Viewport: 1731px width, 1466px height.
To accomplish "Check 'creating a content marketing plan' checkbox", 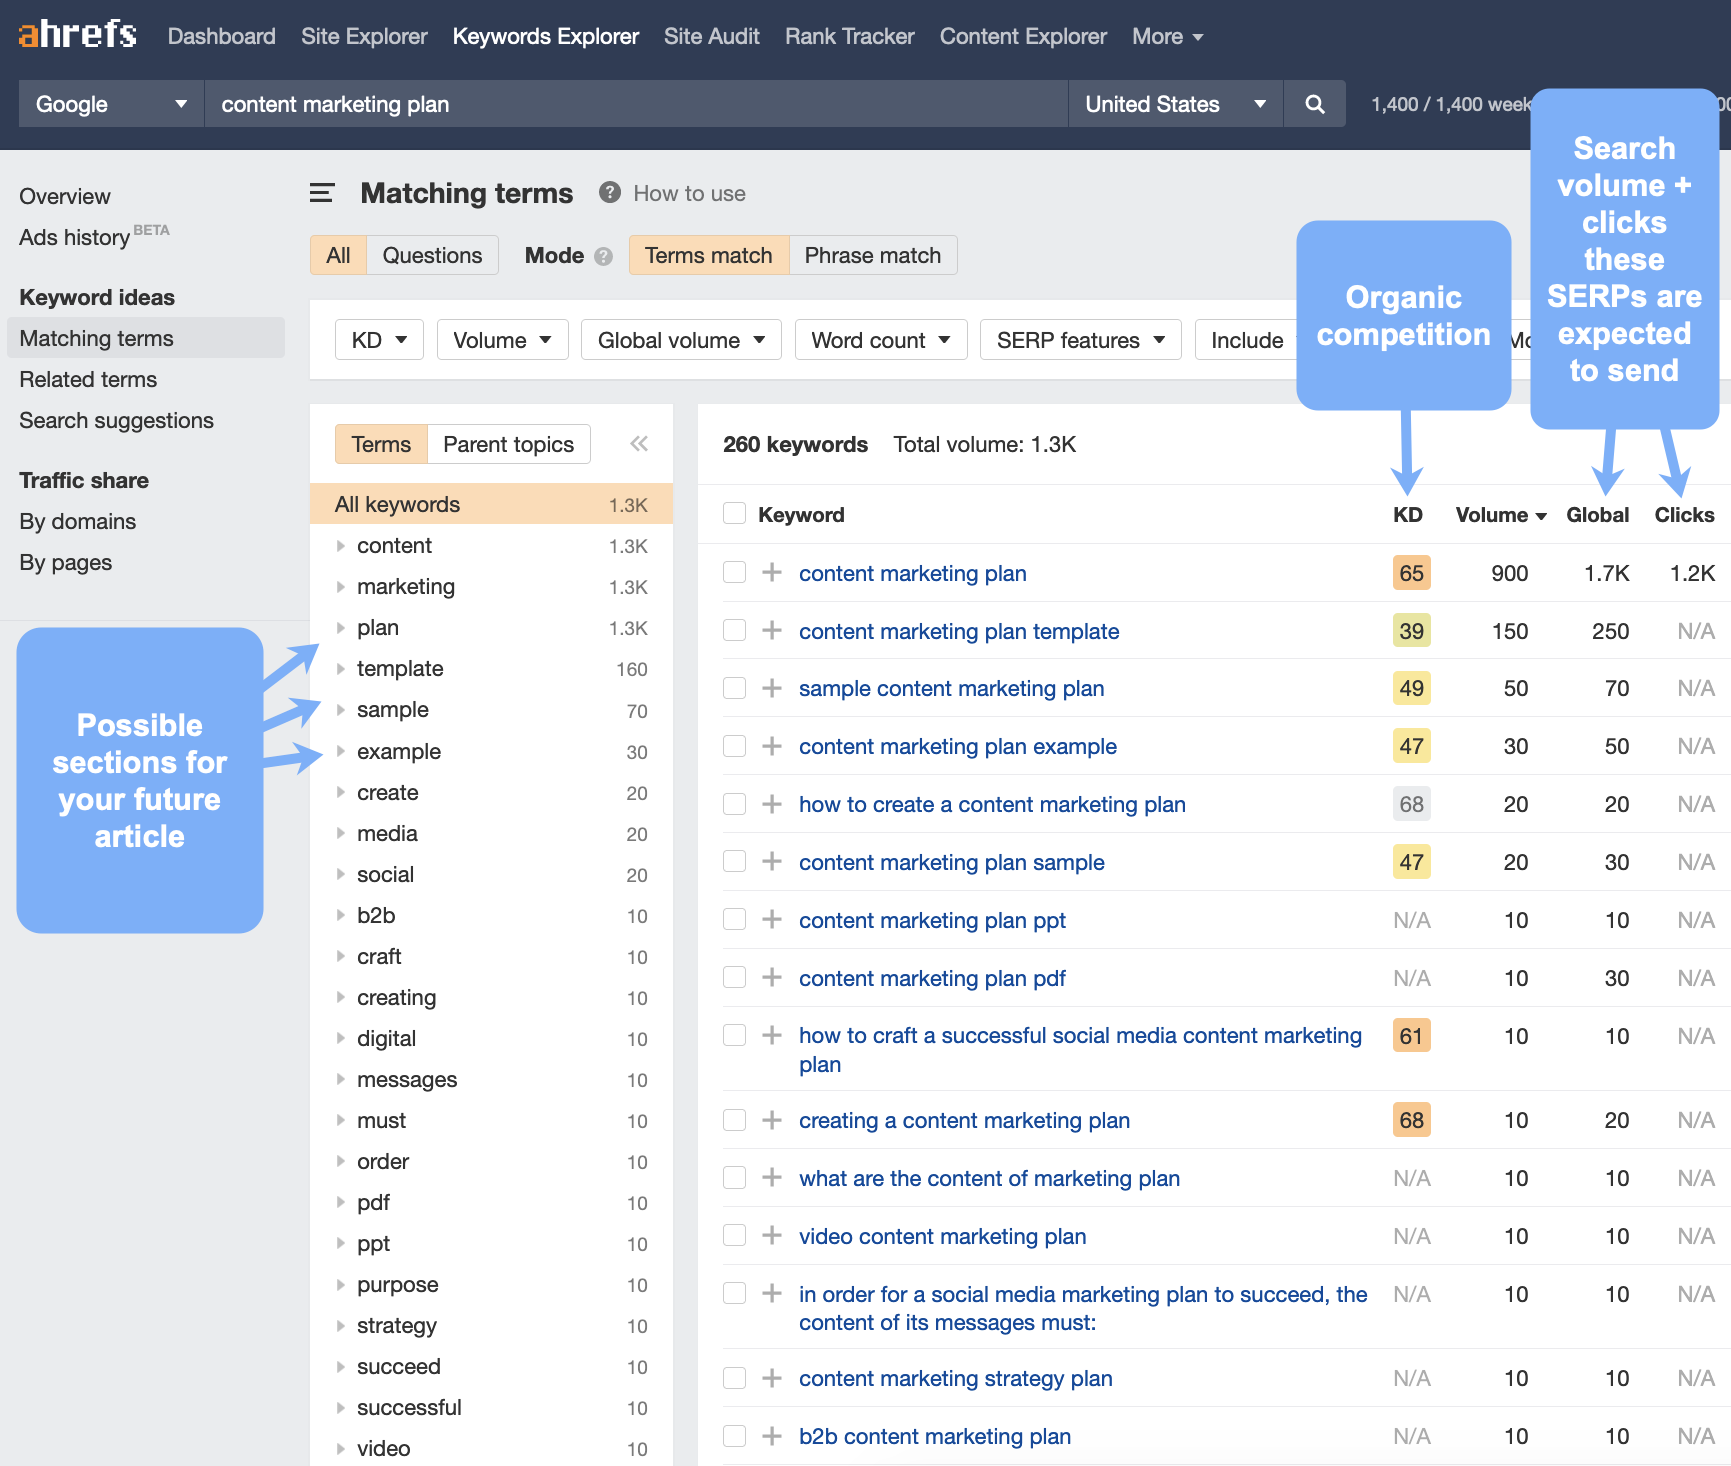I will coord(735,1120).
